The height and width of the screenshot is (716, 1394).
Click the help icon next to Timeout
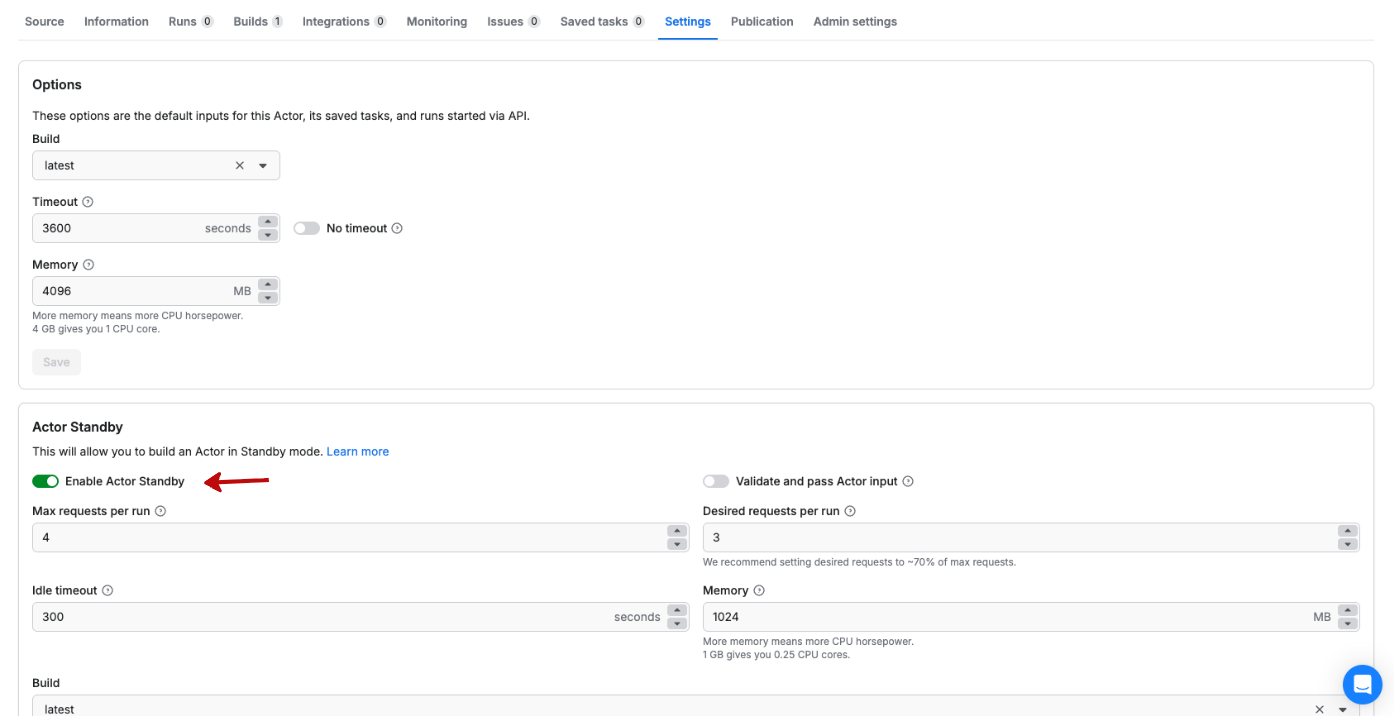[x=88, y=202]
